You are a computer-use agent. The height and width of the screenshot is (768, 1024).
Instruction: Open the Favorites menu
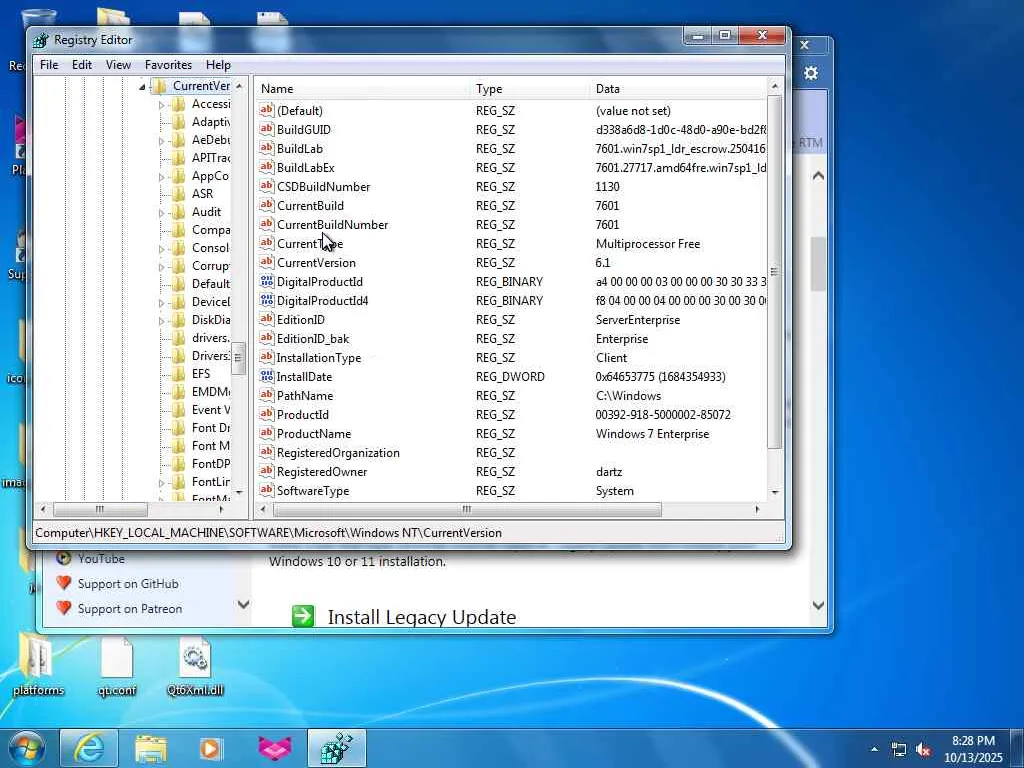click(x=168, y=65)
